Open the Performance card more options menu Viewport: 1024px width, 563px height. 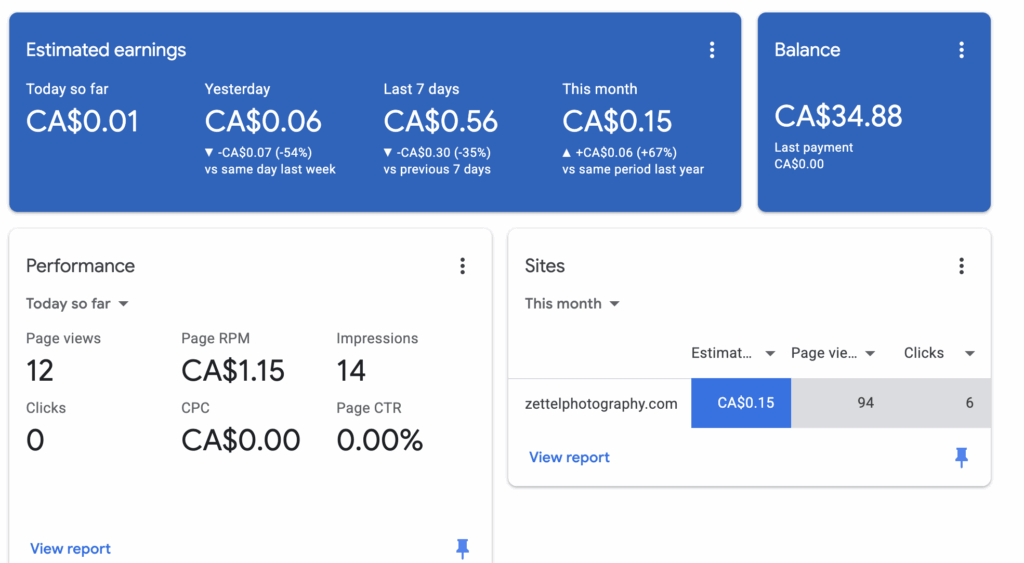pos(462,266)
